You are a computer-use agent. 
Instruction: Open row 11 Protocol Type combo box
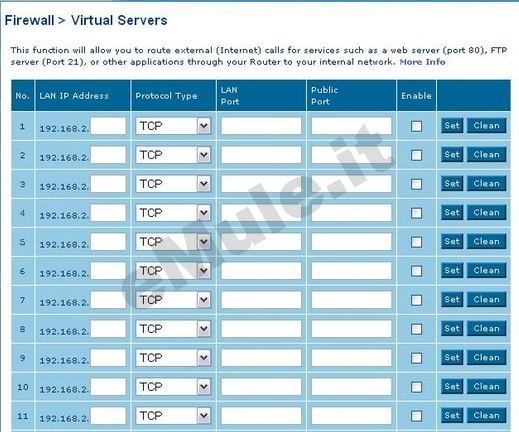pos(173,415)
